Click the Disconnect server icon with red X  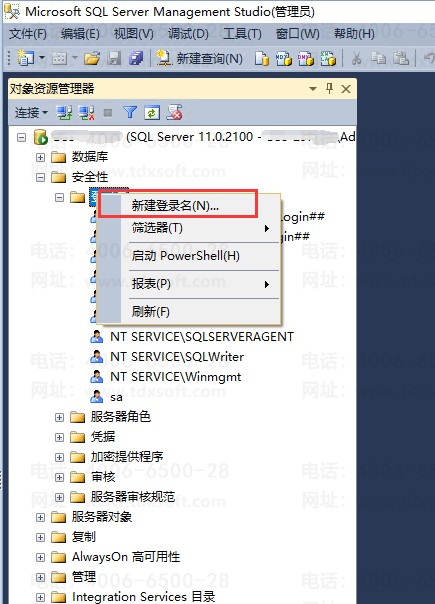click(x=87, y=113)
